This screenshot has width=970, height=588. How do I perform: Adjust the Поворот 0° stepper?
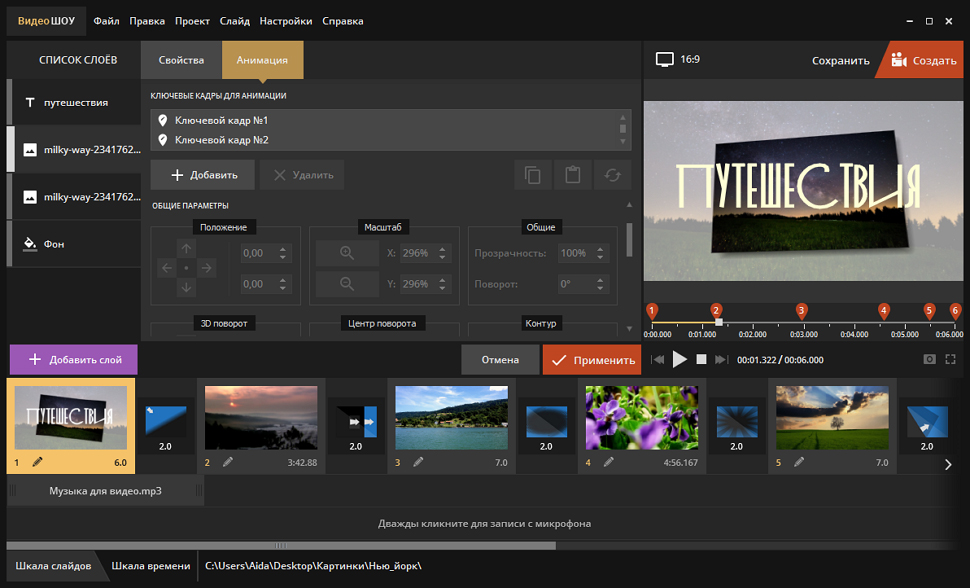point(600,284)
